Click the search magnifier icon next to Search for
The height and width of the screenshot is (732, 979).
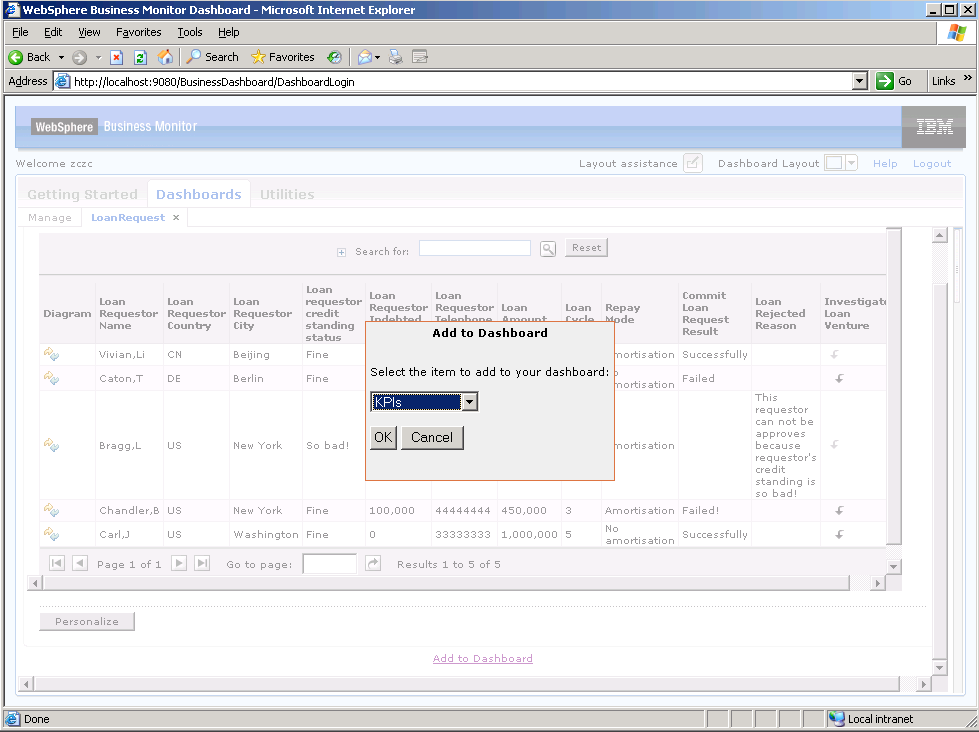click(548, 249)
